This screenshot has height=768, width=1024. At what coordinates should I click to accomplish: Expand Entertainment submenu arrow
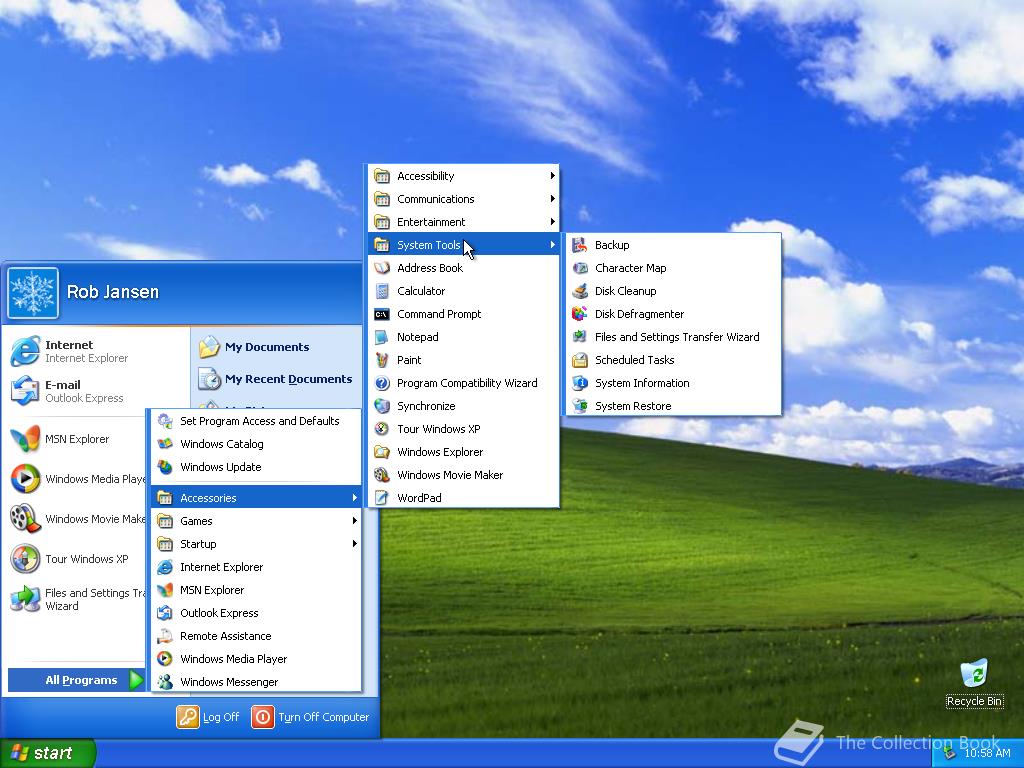pyautogui.click(x=552, y=222)
